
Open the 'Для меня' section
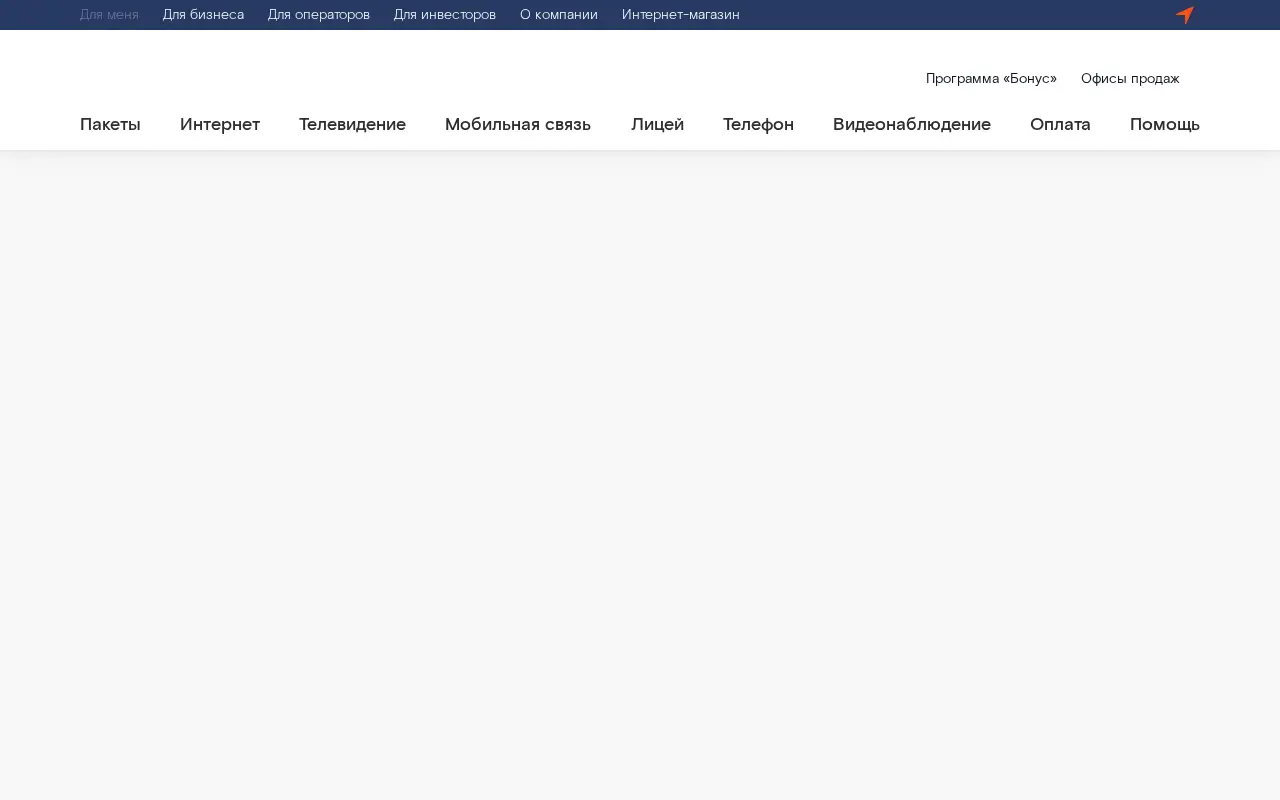(x=109, y=15)
